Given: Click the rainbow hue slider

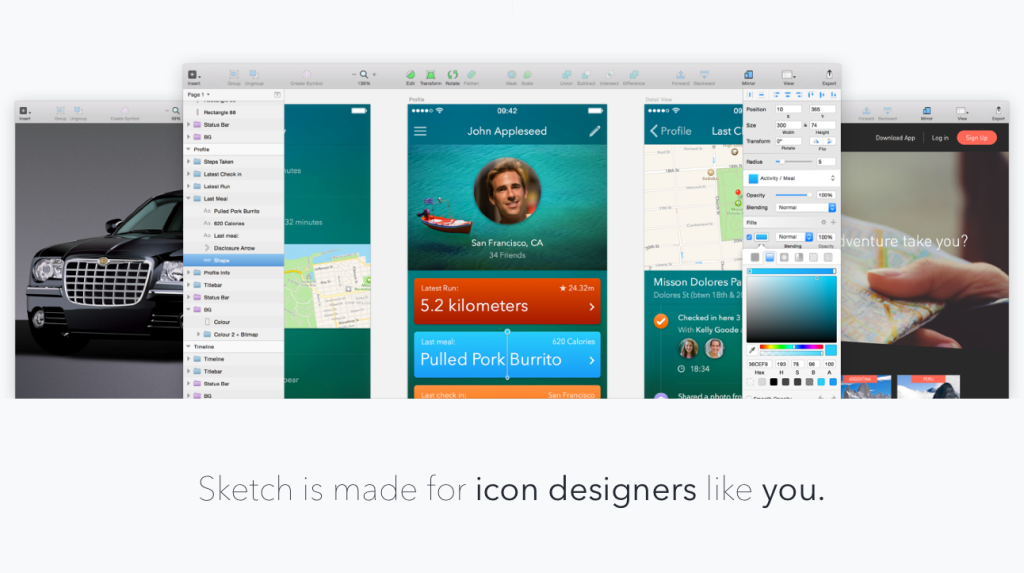Looking at the screenshot, I should click(x=791, y=347).
